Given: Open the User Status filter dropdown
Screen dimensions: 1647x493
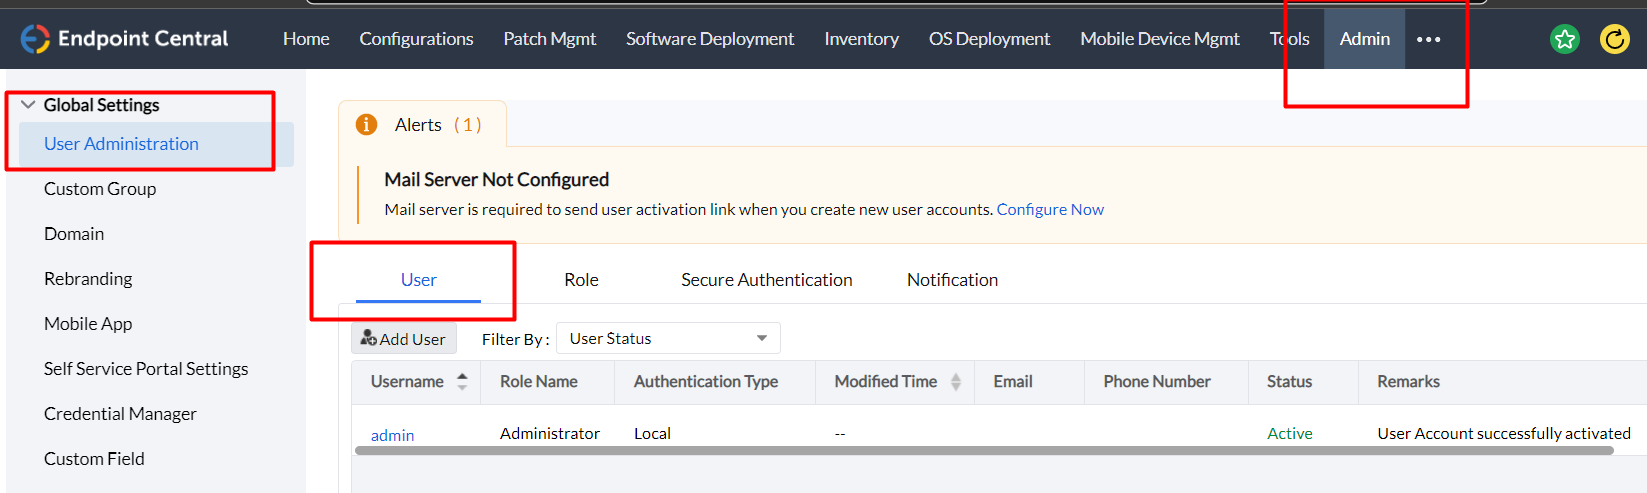Looking at the screenshot, I should tap(668, 339).
